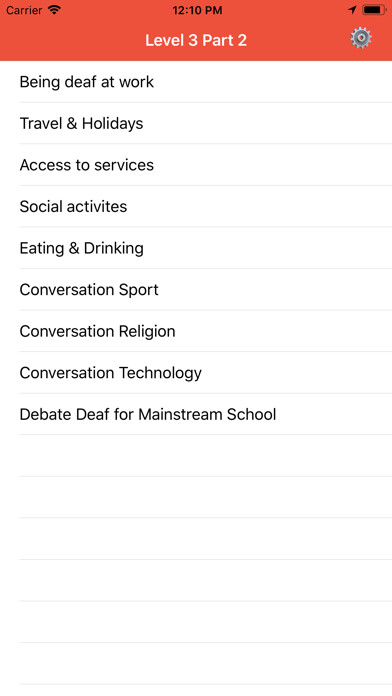Tap the 12:10 PM clock
This screenshot has height=696, width=392.
pos(197,10)
